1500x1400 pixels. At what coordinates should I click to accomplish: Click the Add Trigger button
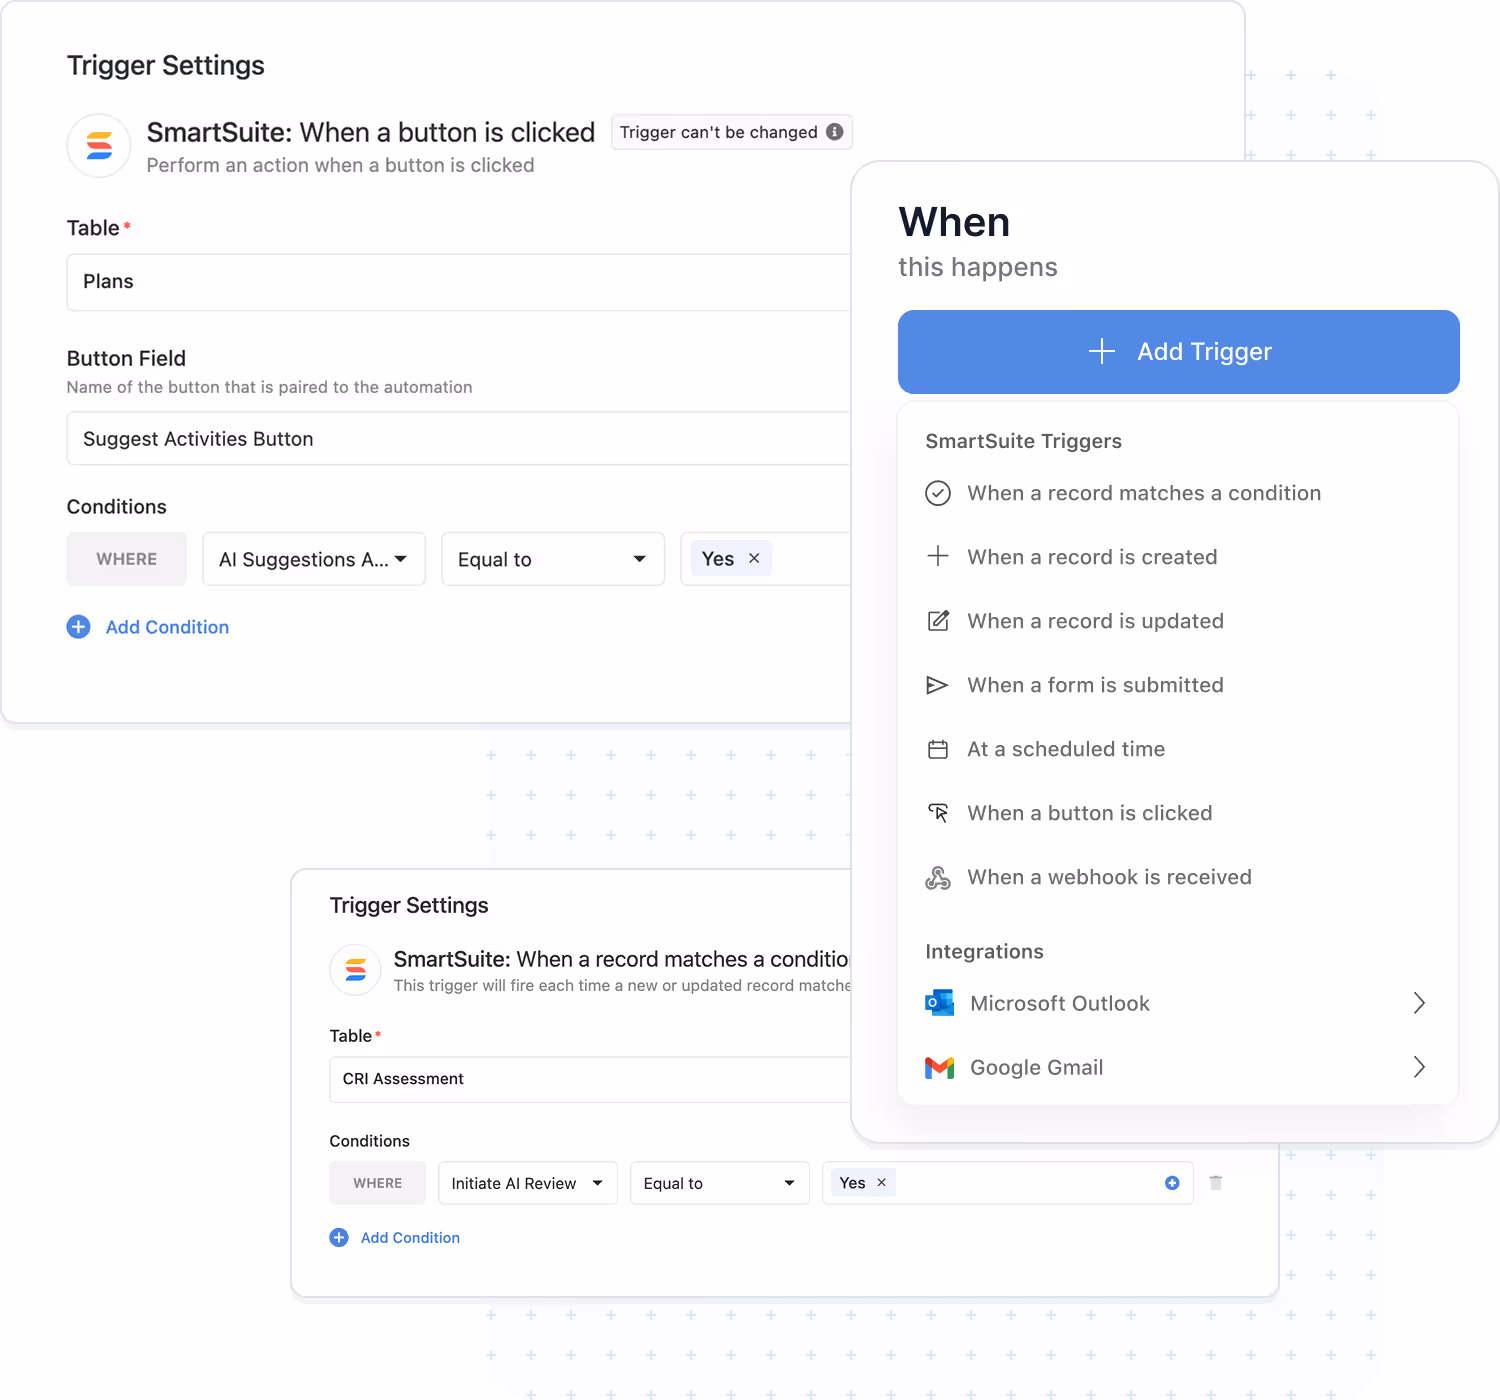[1179, 352]
